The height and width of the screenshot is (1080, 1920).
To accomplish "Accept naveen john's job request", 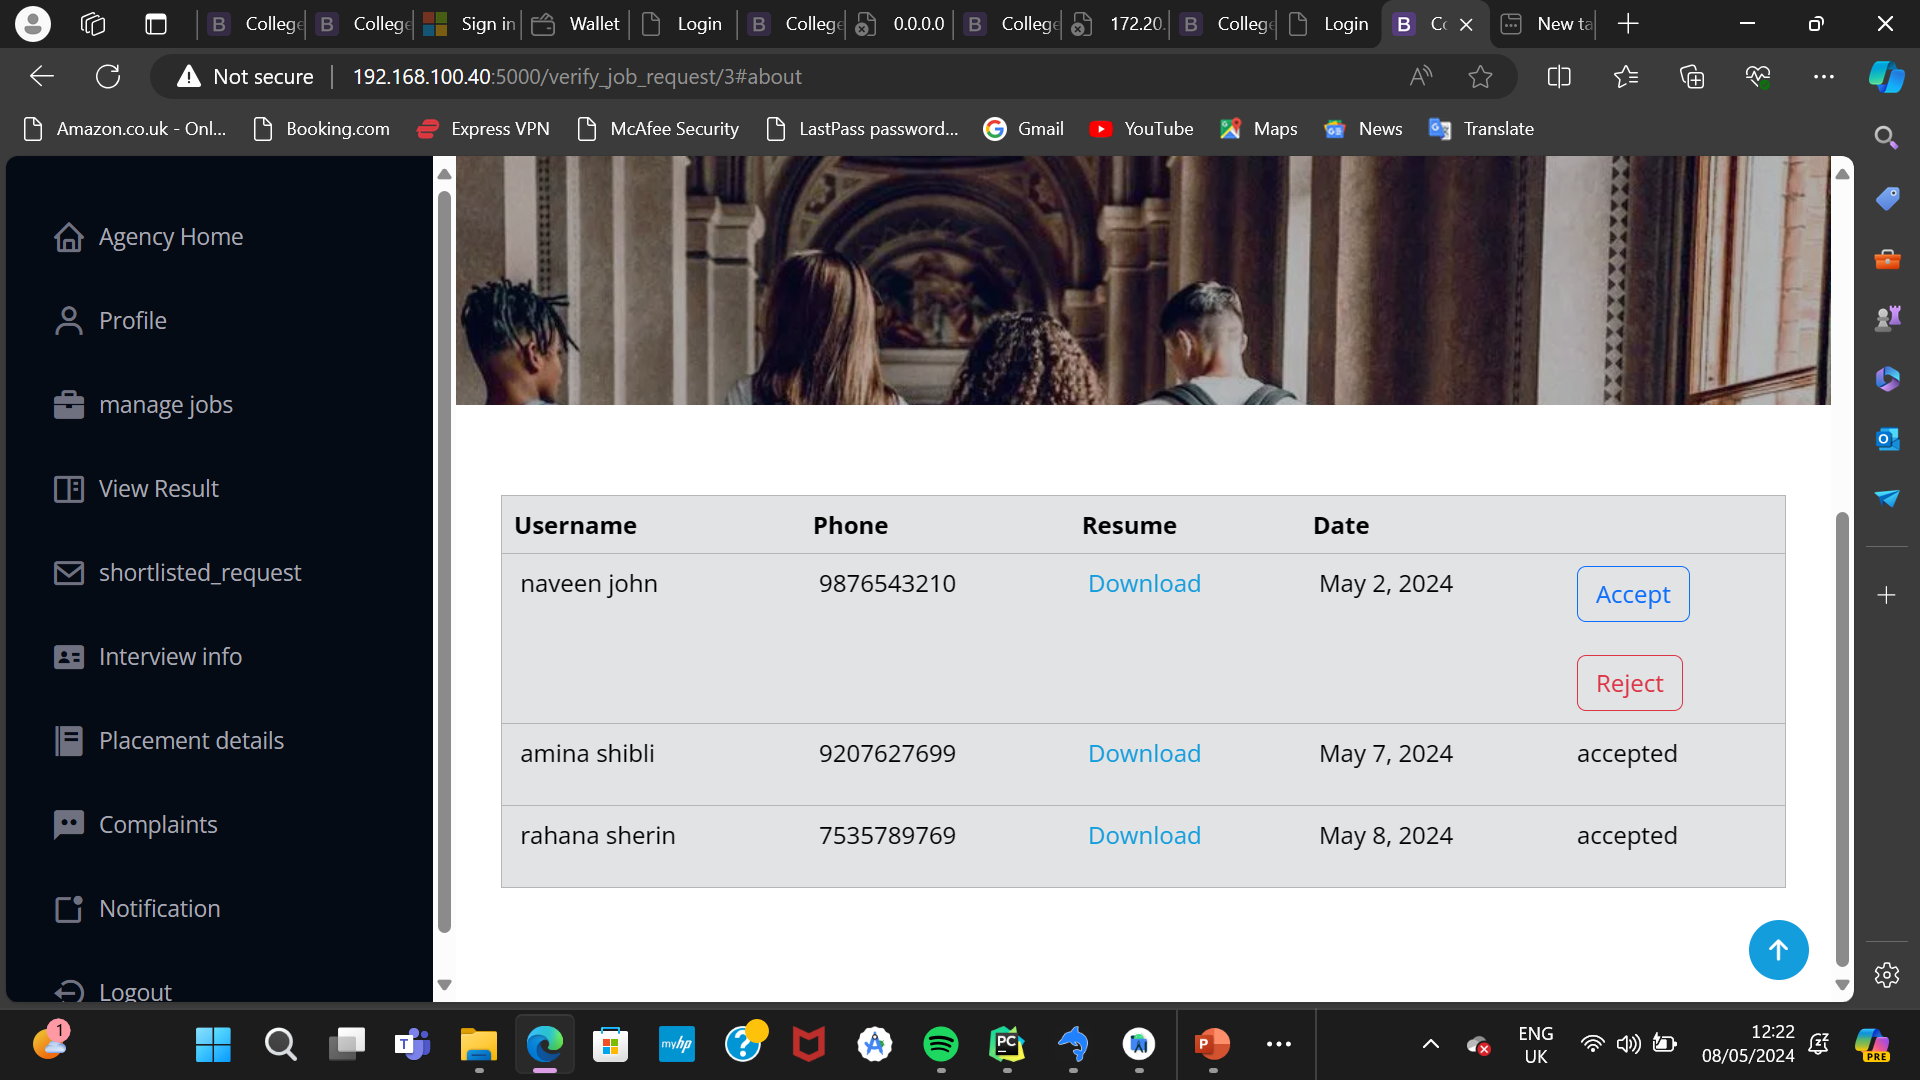I will coord(1632,594).
